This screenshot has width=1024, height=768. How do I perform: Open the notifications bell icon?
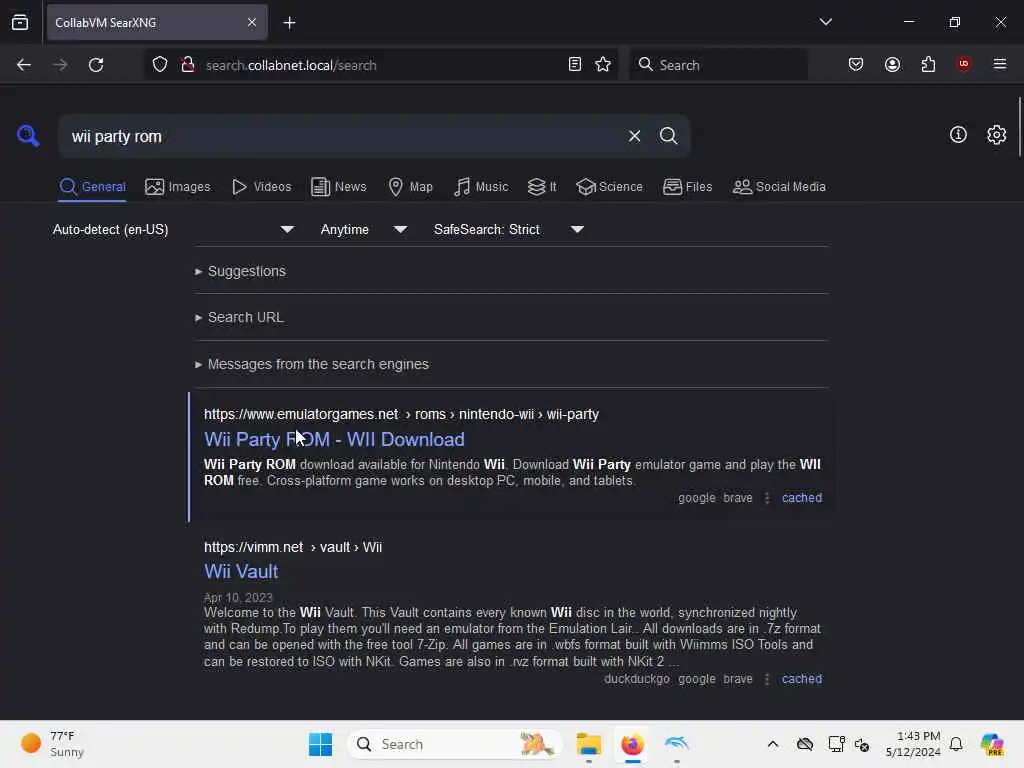956,744
